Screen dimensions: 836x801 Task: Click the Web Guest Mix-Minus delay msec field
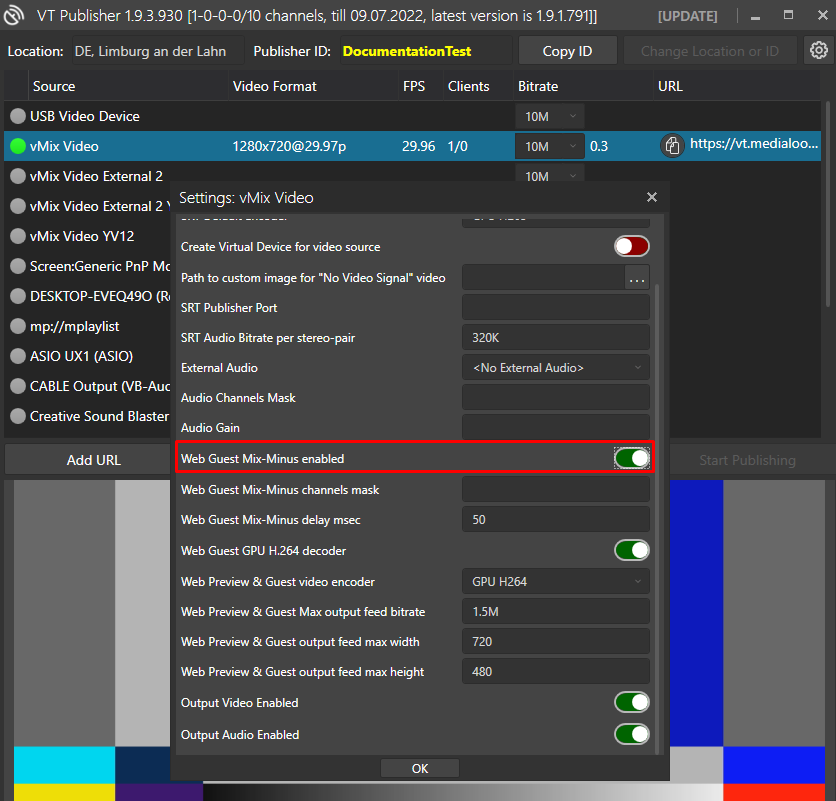pos(555,520)
